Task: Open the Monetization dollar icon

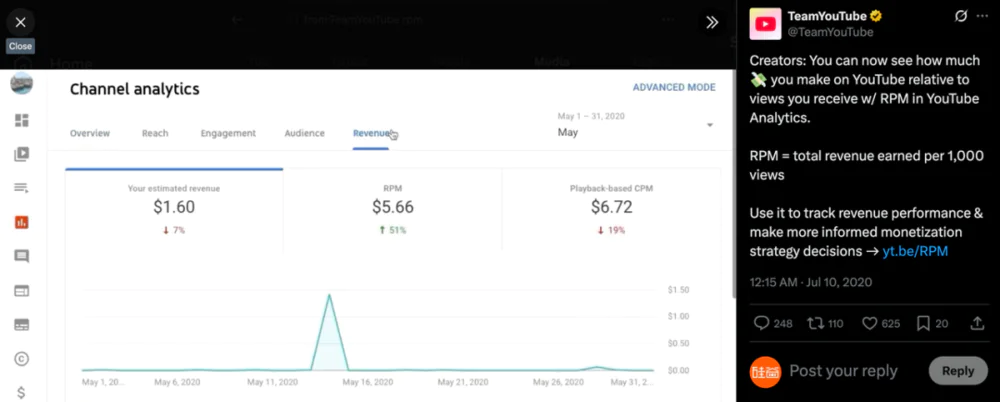Action: 21,392
